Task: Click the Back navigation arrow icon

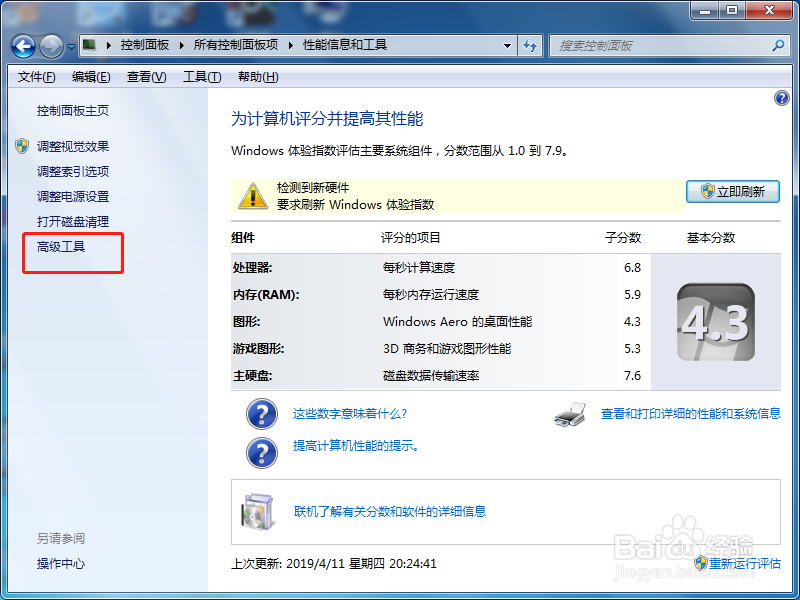Action: [22, 45]
